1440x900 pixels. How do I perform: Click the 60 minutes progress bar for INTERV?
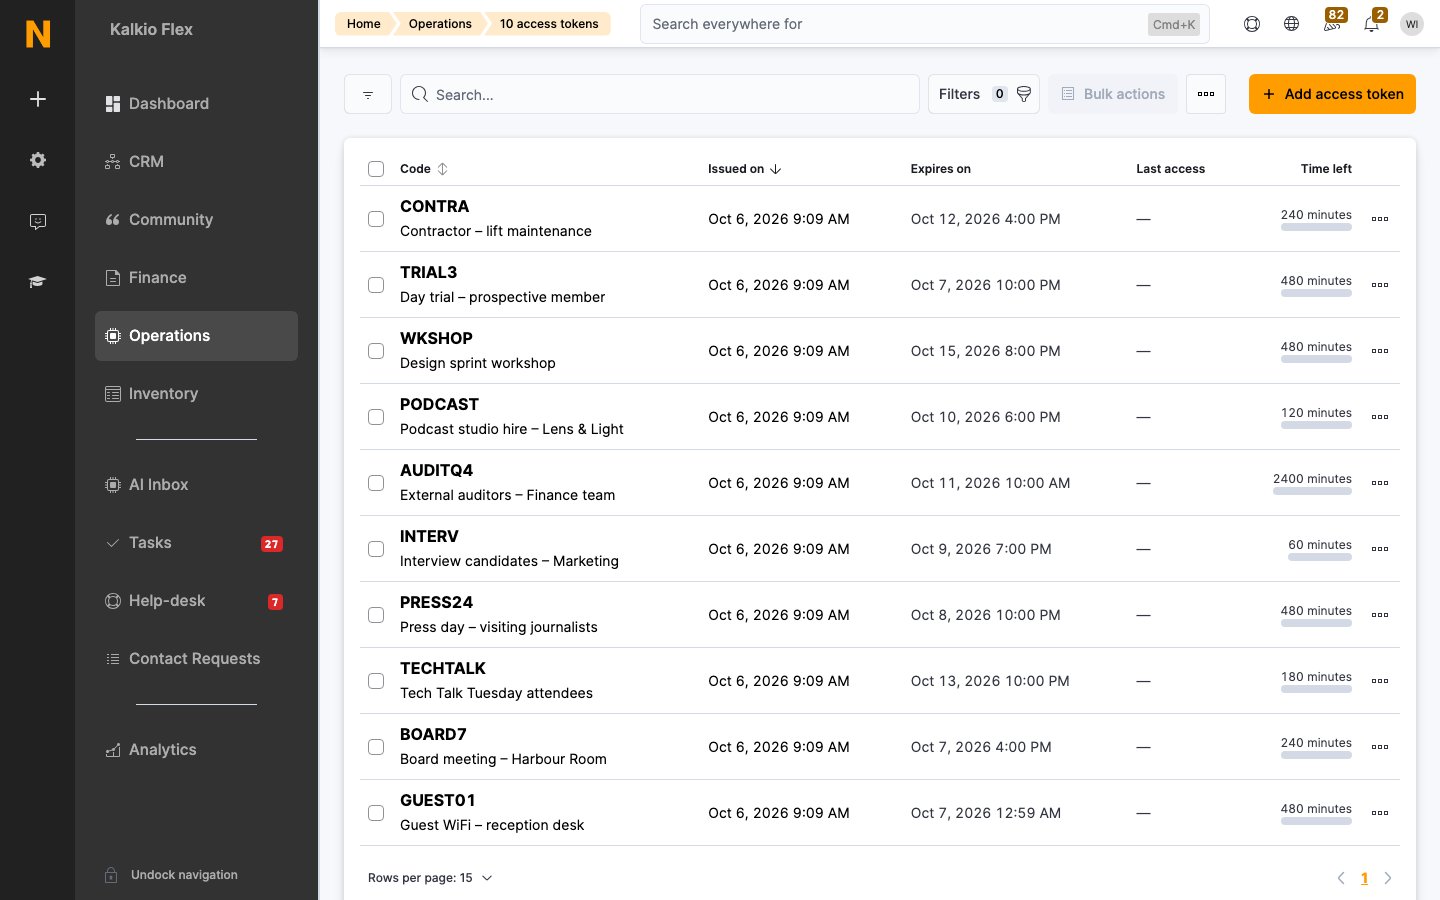pos(1320,557)
